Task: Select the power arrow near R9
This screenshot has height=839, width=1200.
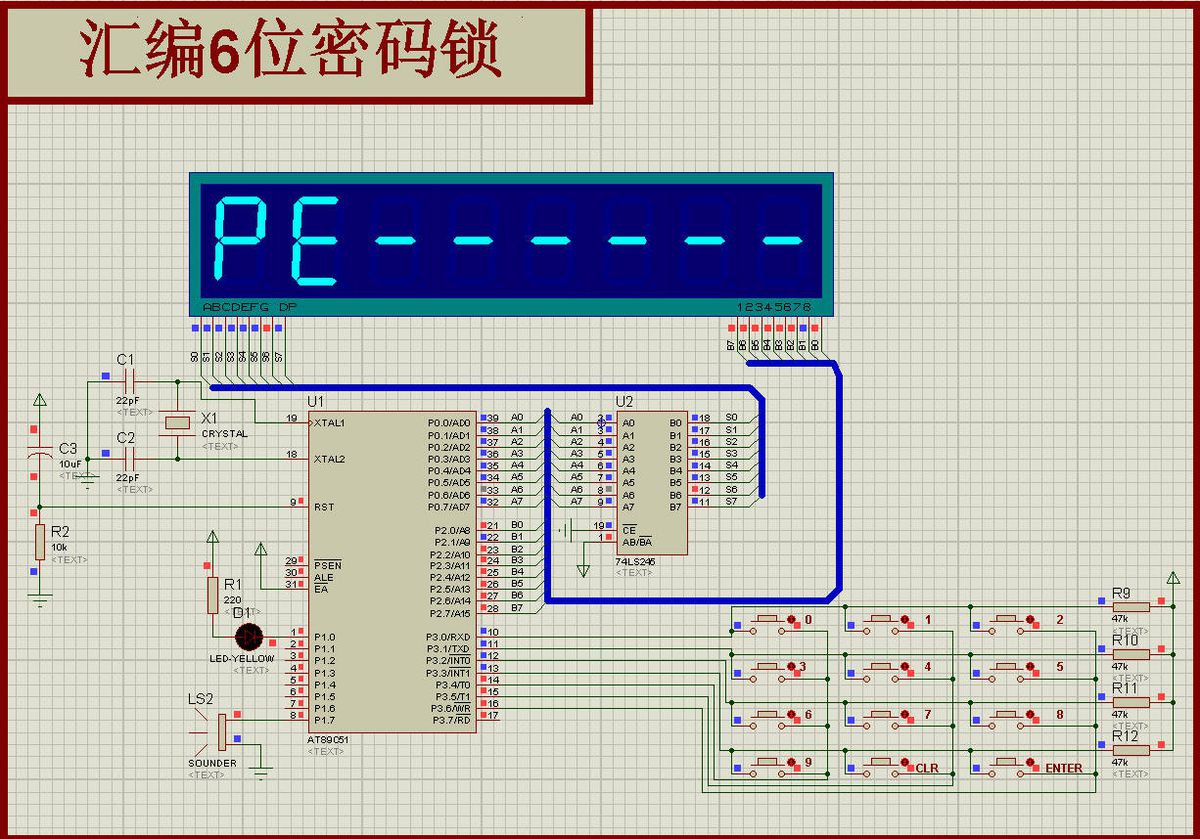Action: pyautogui.click(x=1173, y=580)
